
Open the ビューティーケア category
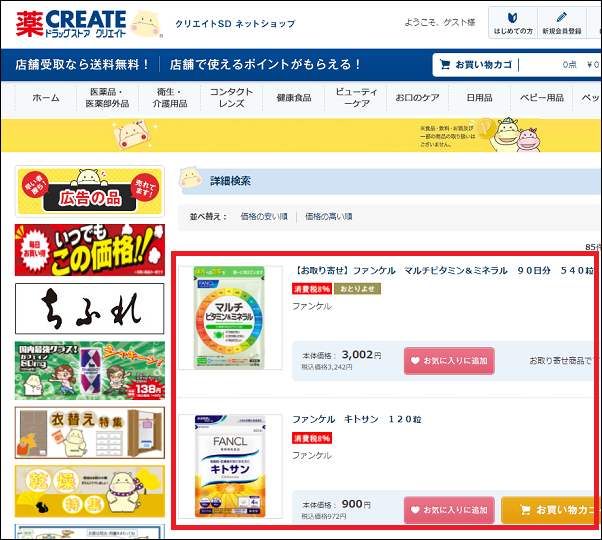(x=356, y=98)
